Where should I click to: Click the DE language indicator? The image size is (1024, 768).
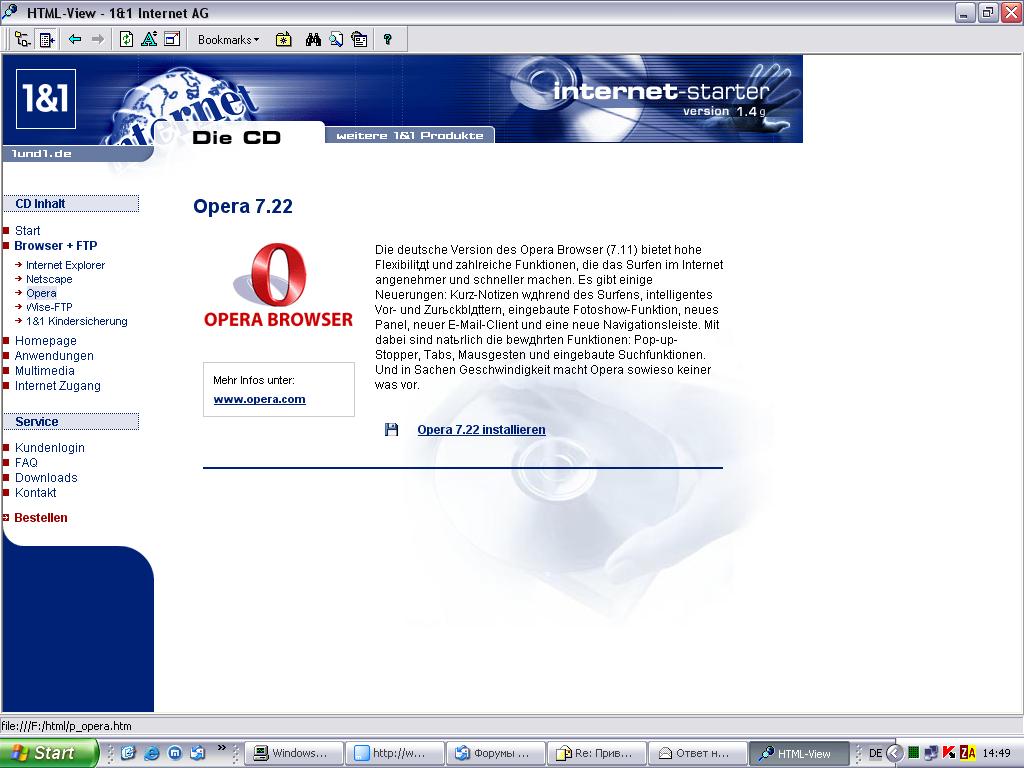click(876, 754)
